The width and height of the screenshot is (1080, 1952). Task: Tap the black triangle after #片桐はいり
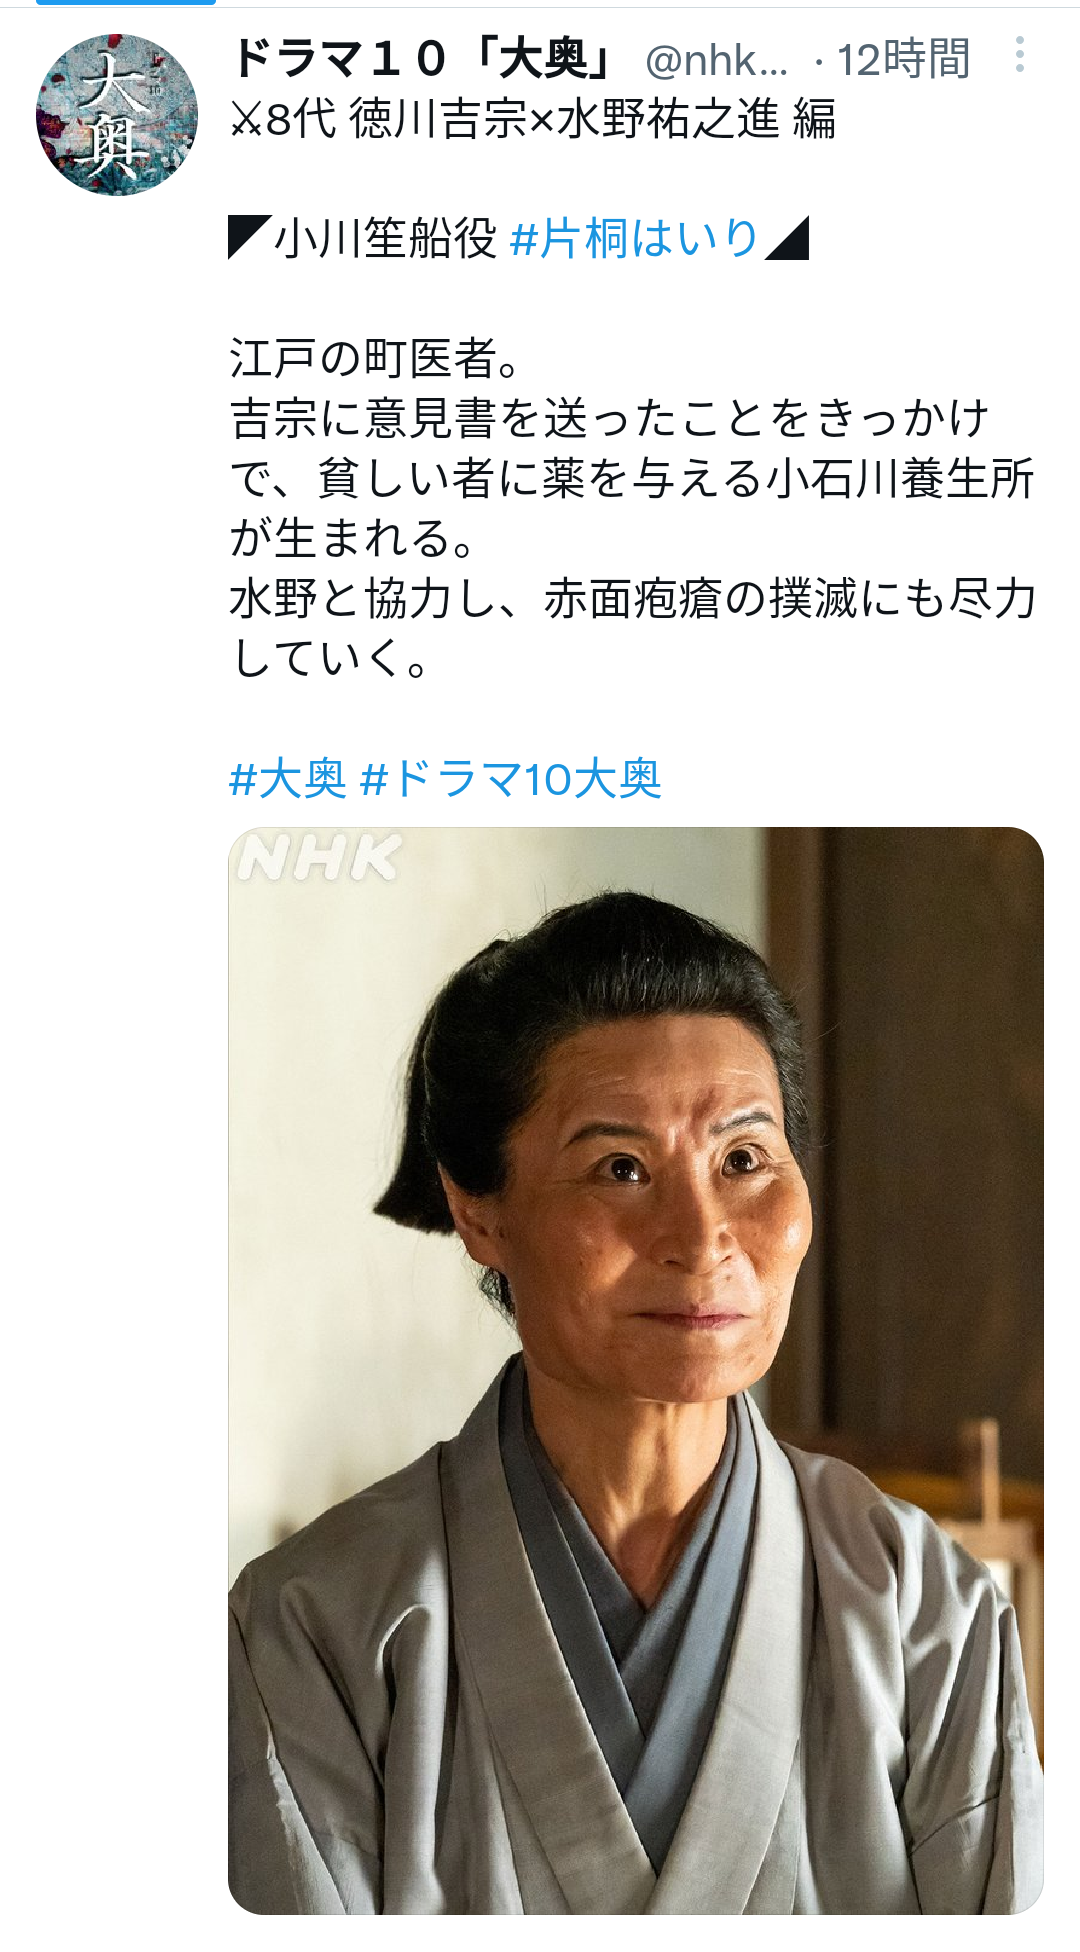tap(787, 238)
